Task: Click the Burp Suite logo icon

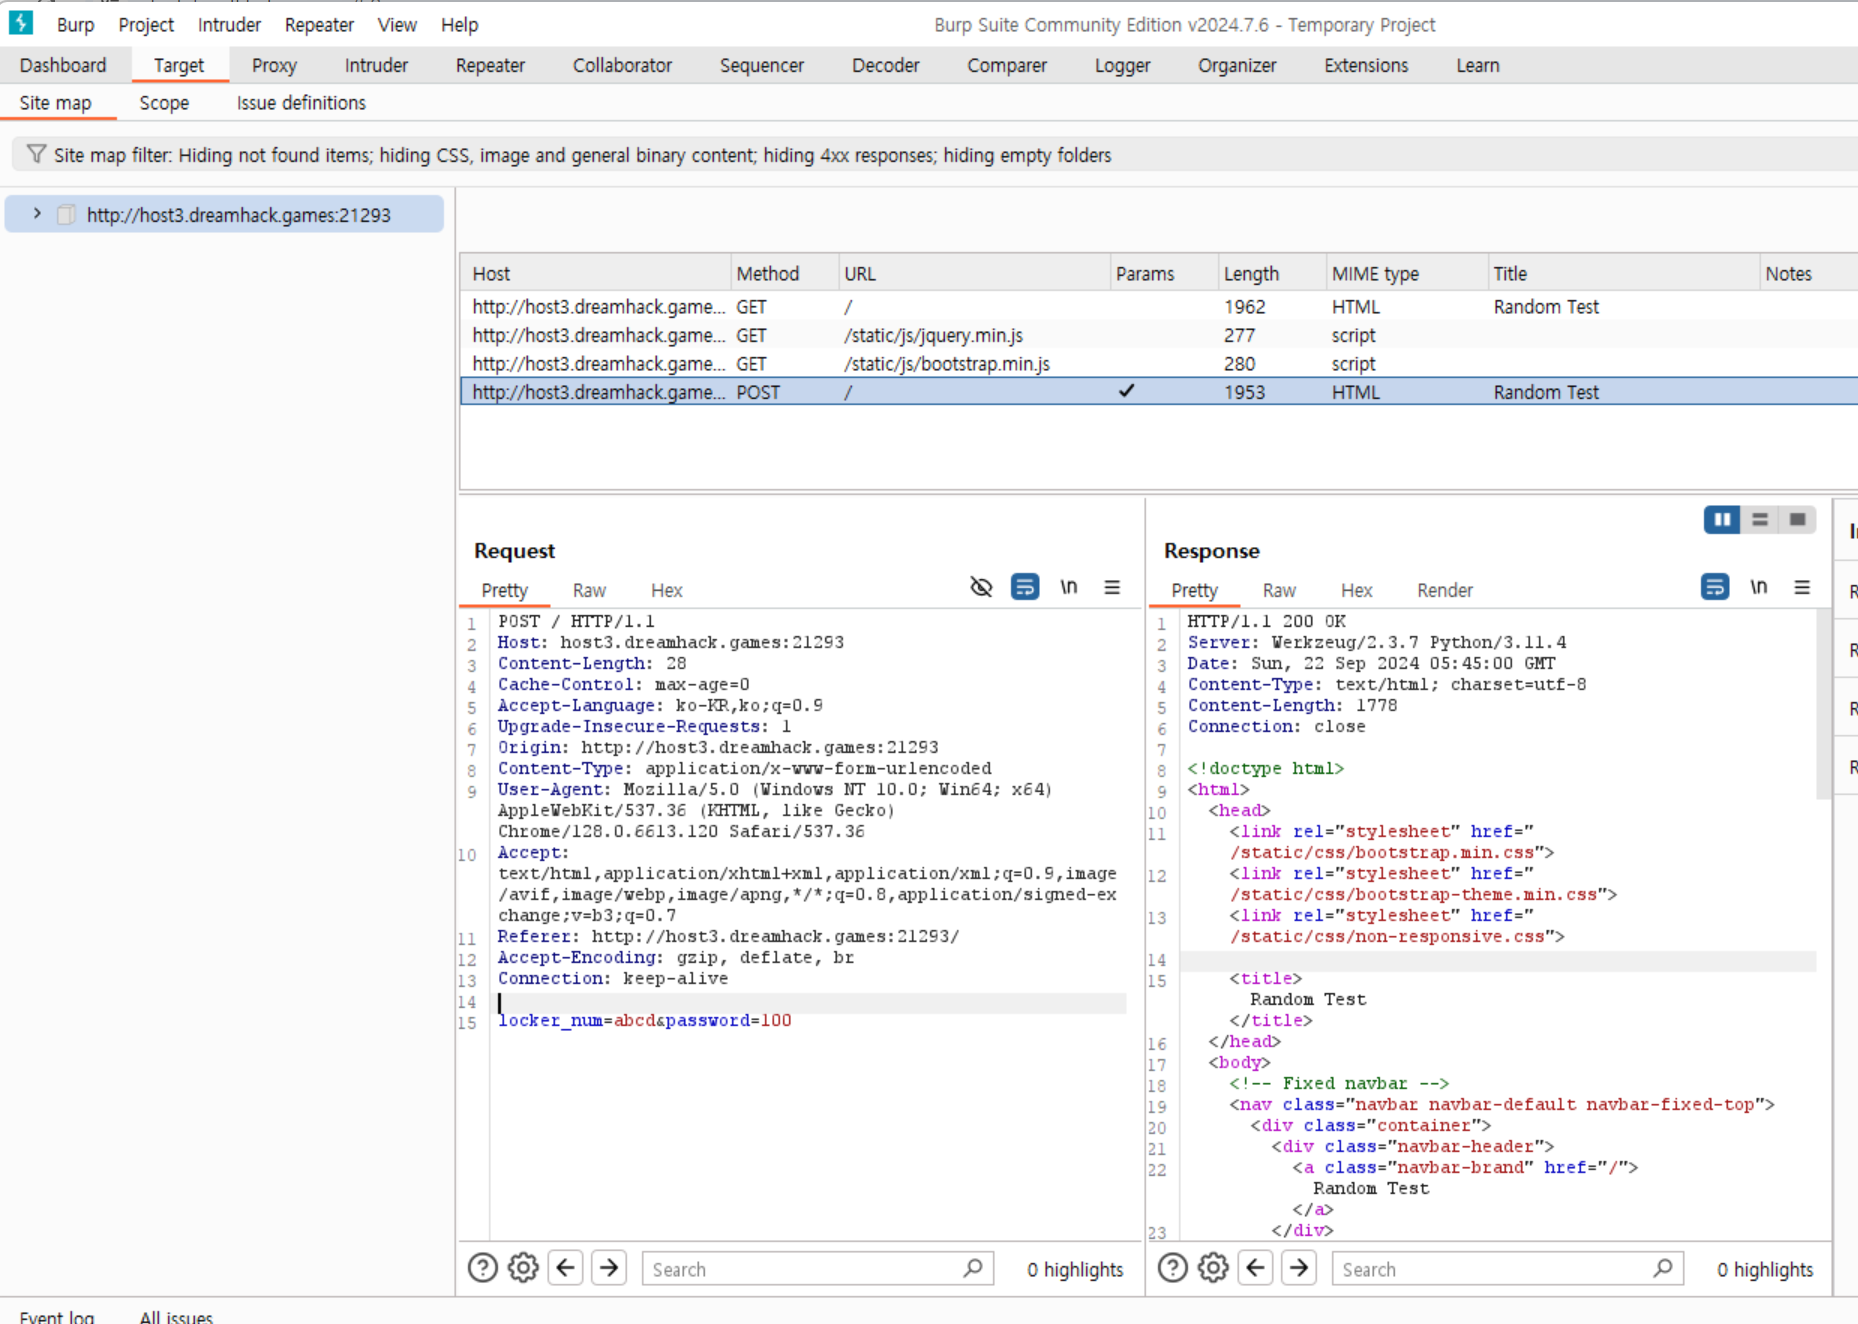Action: (x=21, y=22)
